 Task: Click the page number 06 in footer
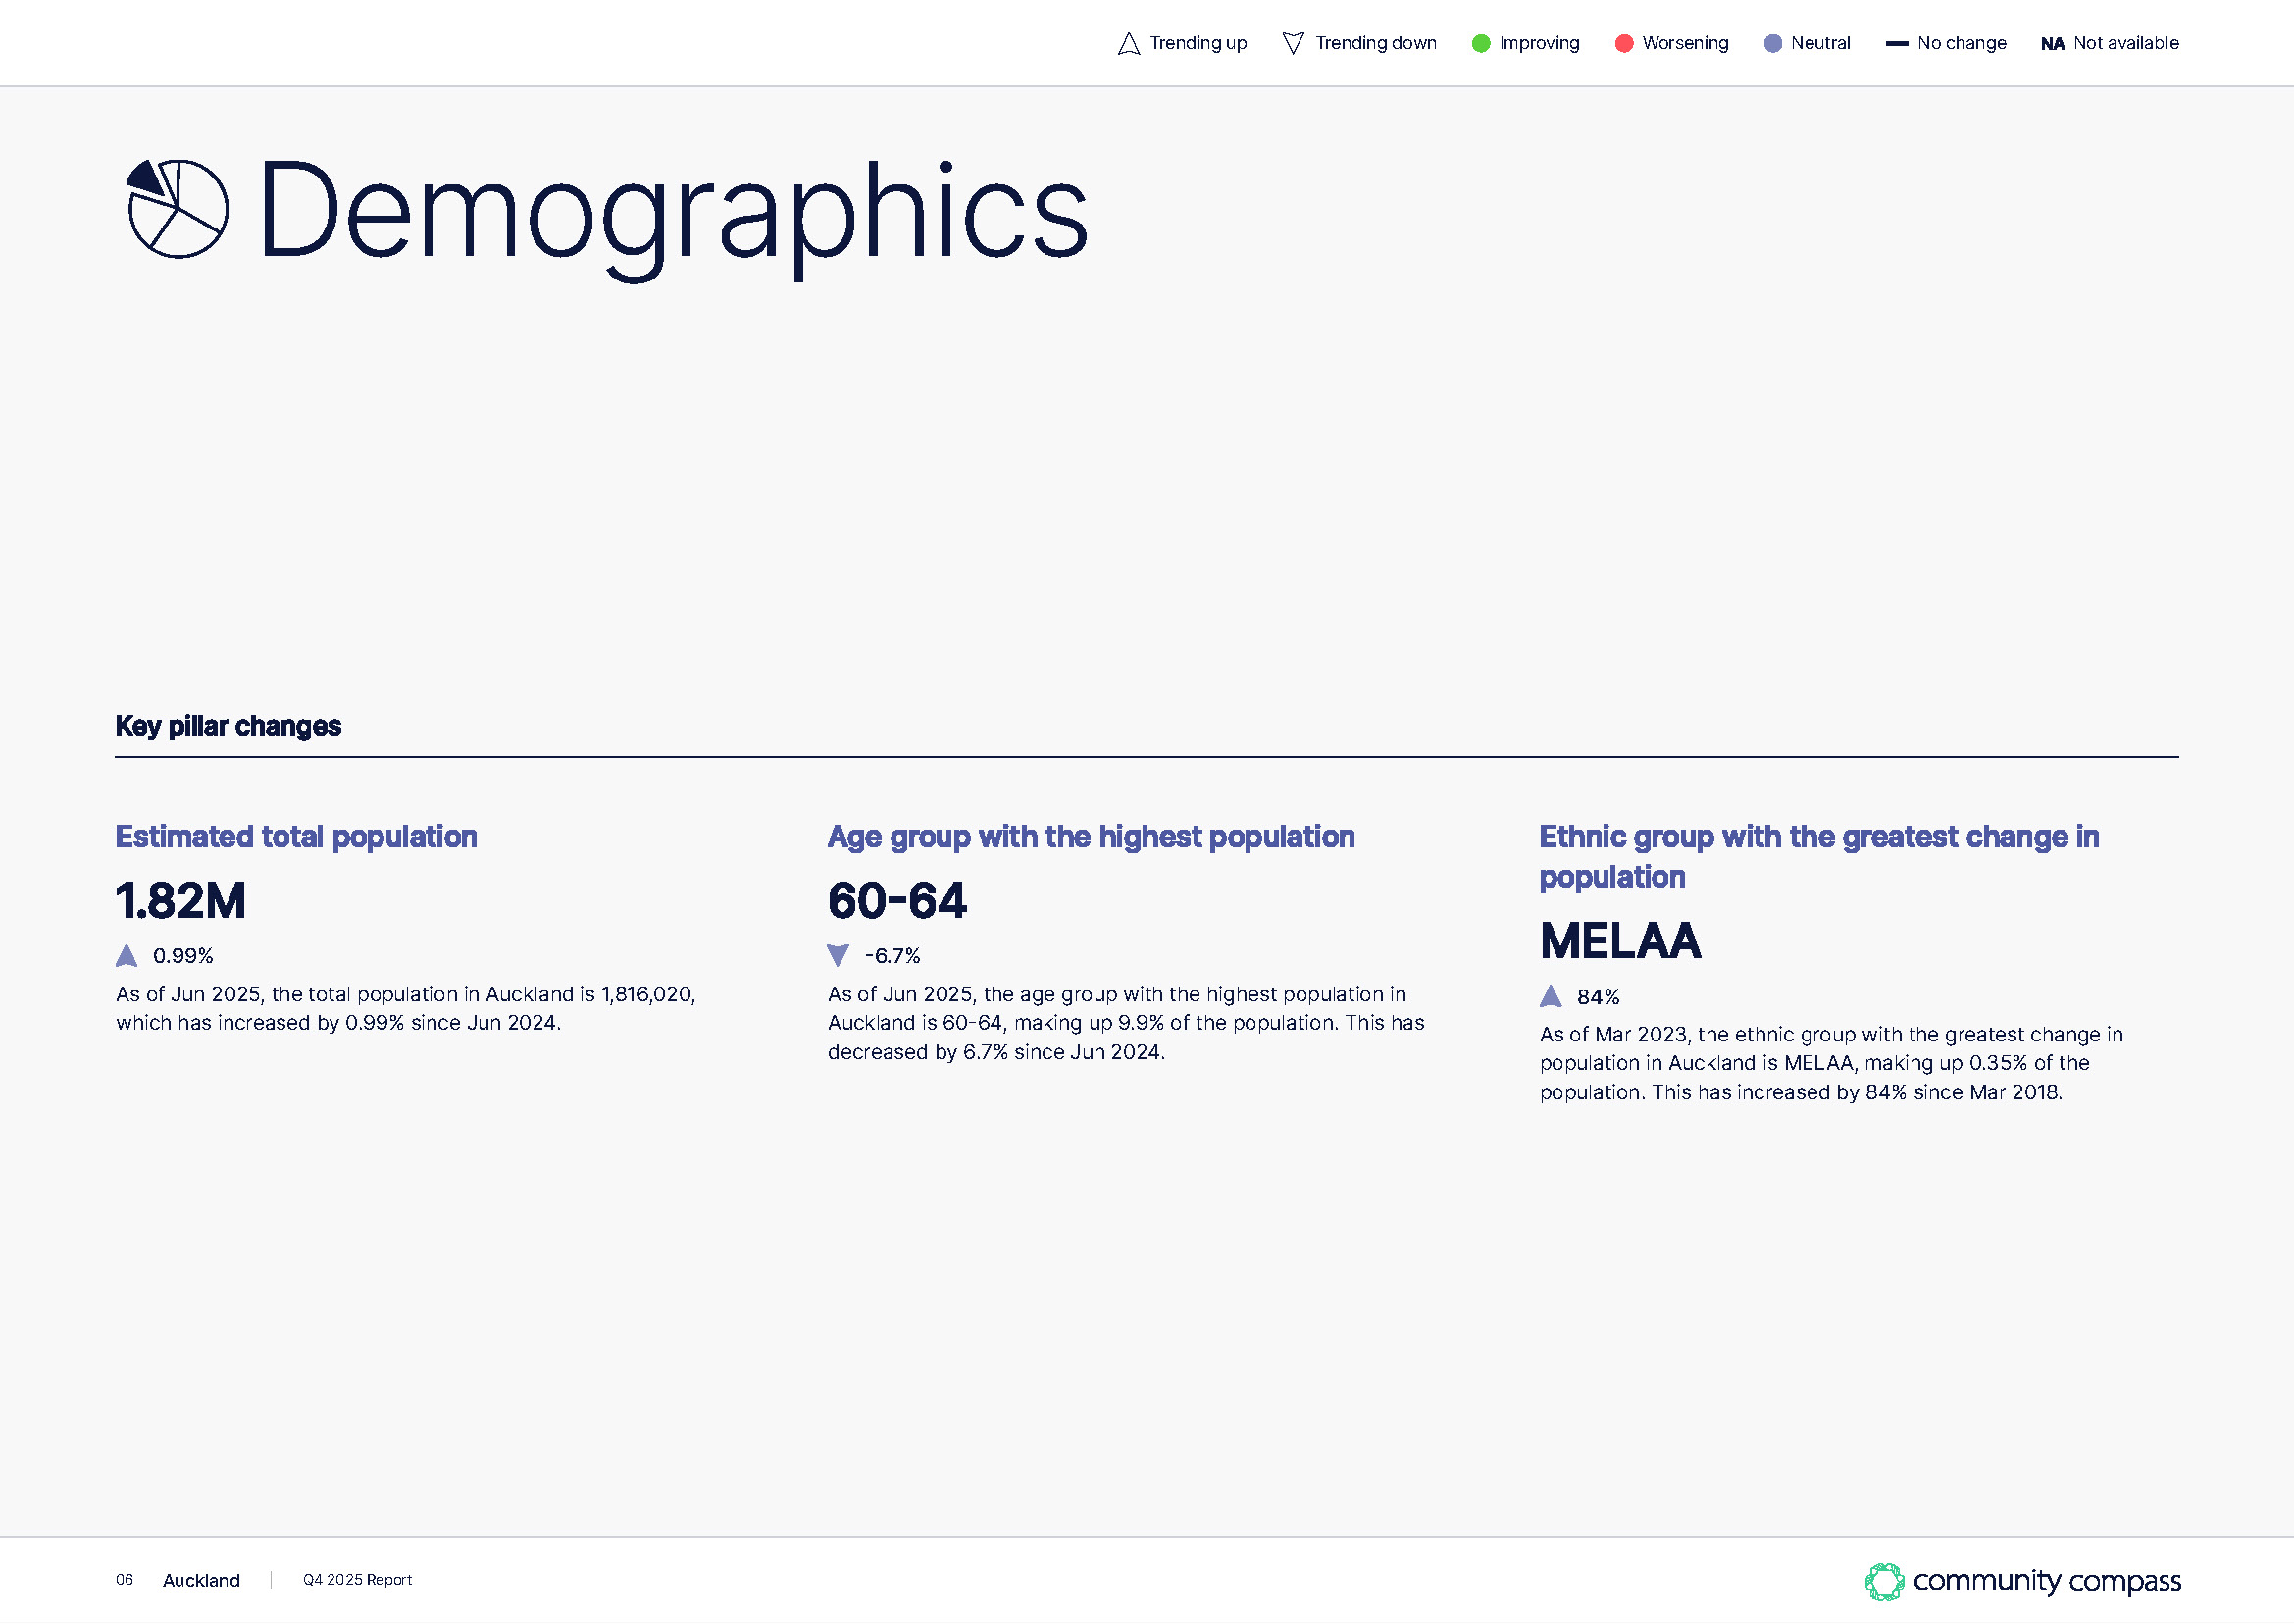tap(124, 1580)
